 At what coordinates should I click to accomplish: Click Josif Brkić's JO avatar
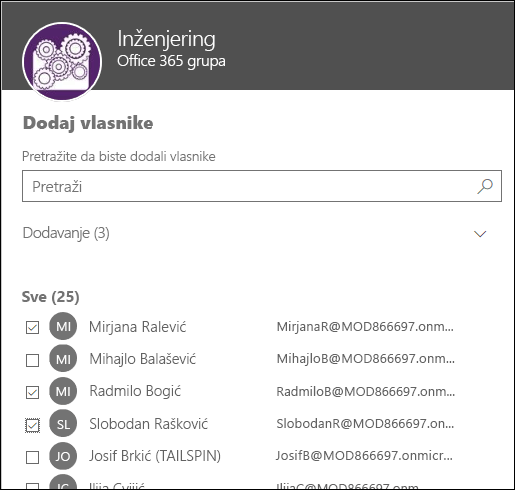click(63, 456)
